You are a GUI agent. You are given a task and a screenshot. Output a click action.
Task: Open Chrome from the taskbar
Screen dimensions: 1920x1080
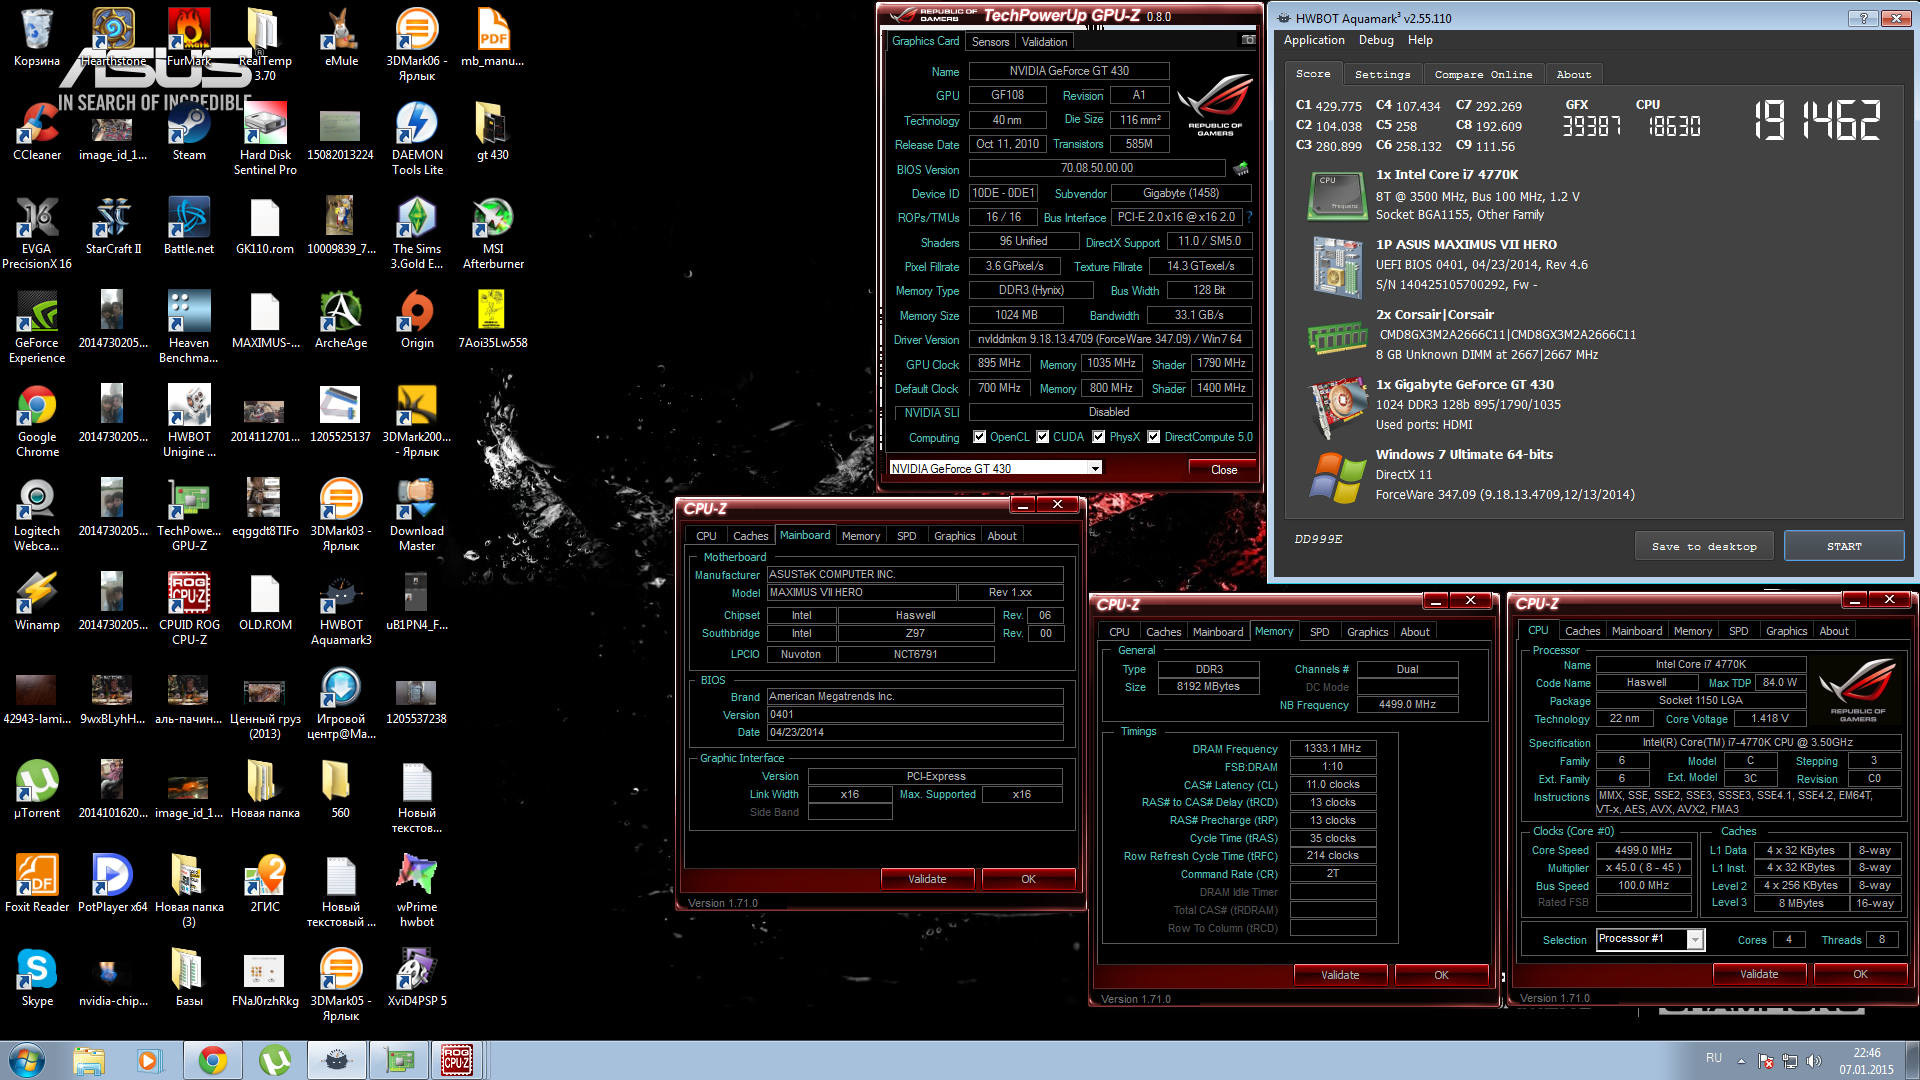coord(213,1060)
